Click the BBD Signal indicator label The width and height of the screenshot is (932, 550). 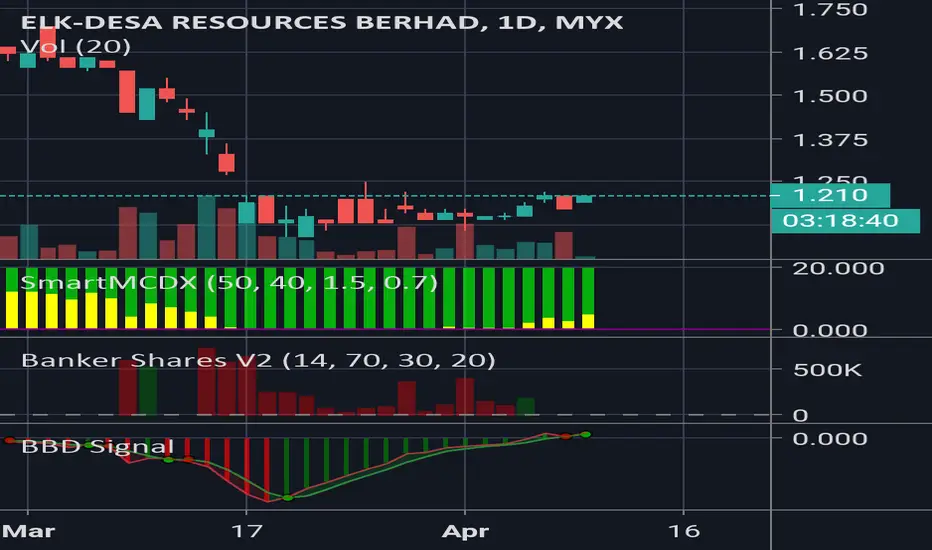[x=97, y=447]
